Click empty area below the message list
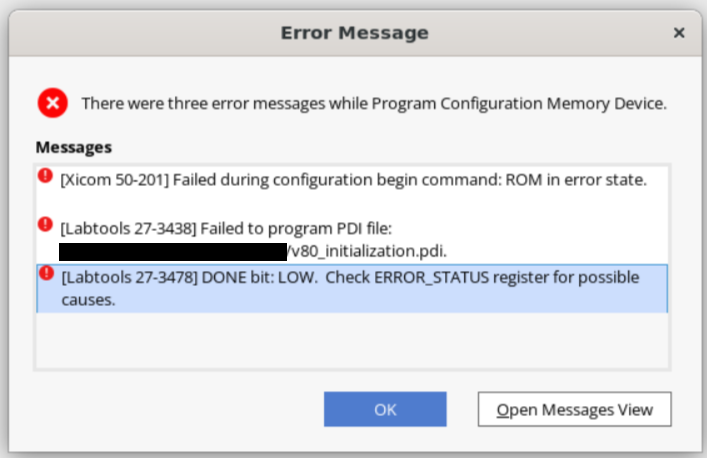This screenshot has height=458, width=707. pyautogui.click(x=353, y=341)
